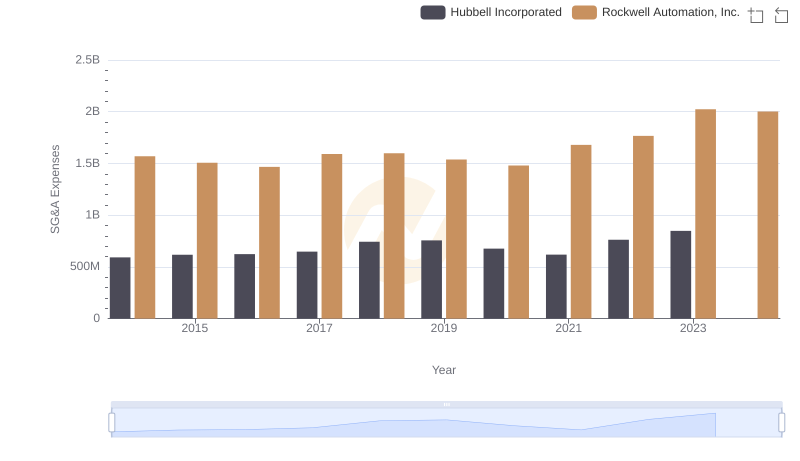Click the Rockwell bar for 2024
Screen dimensions: 800x461
[768, 215]
